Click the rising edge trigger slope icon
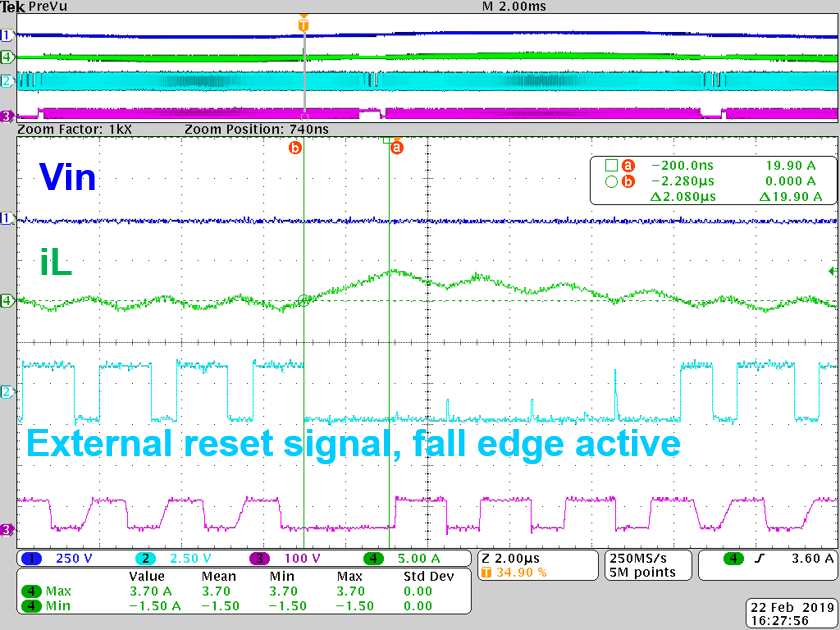 [x=759, y=559]
